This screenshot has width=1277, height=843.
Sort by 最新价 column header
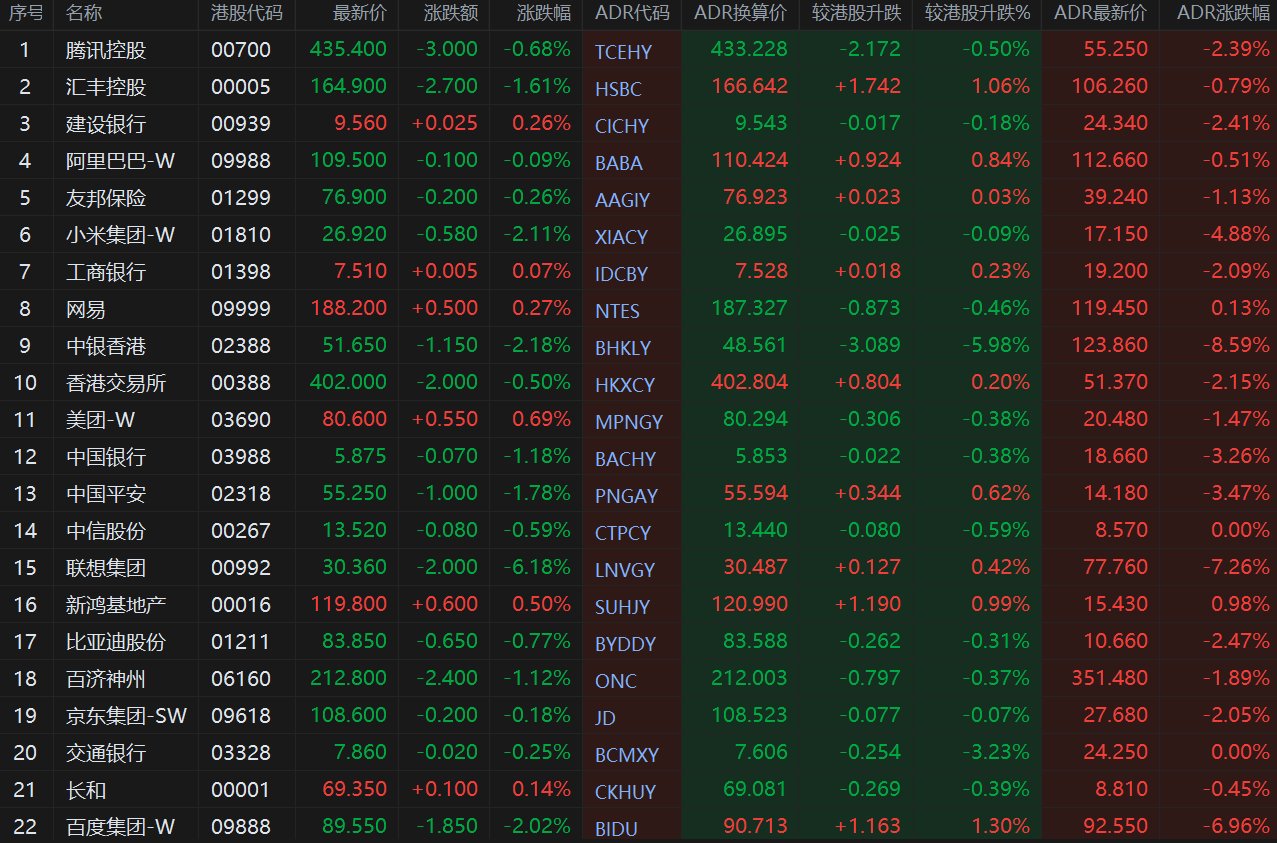point(360,14)
